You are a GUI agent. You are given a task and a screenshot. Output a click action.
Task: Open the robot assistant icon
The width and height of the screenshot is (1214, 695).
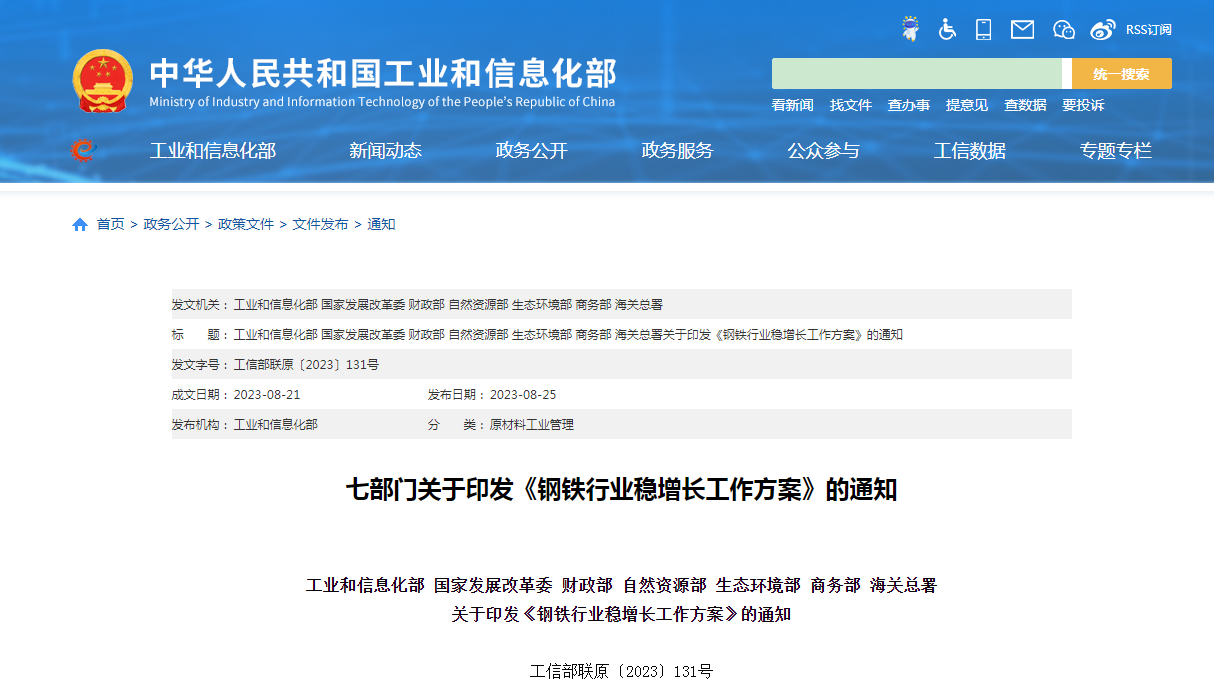(x=910, y=29)
